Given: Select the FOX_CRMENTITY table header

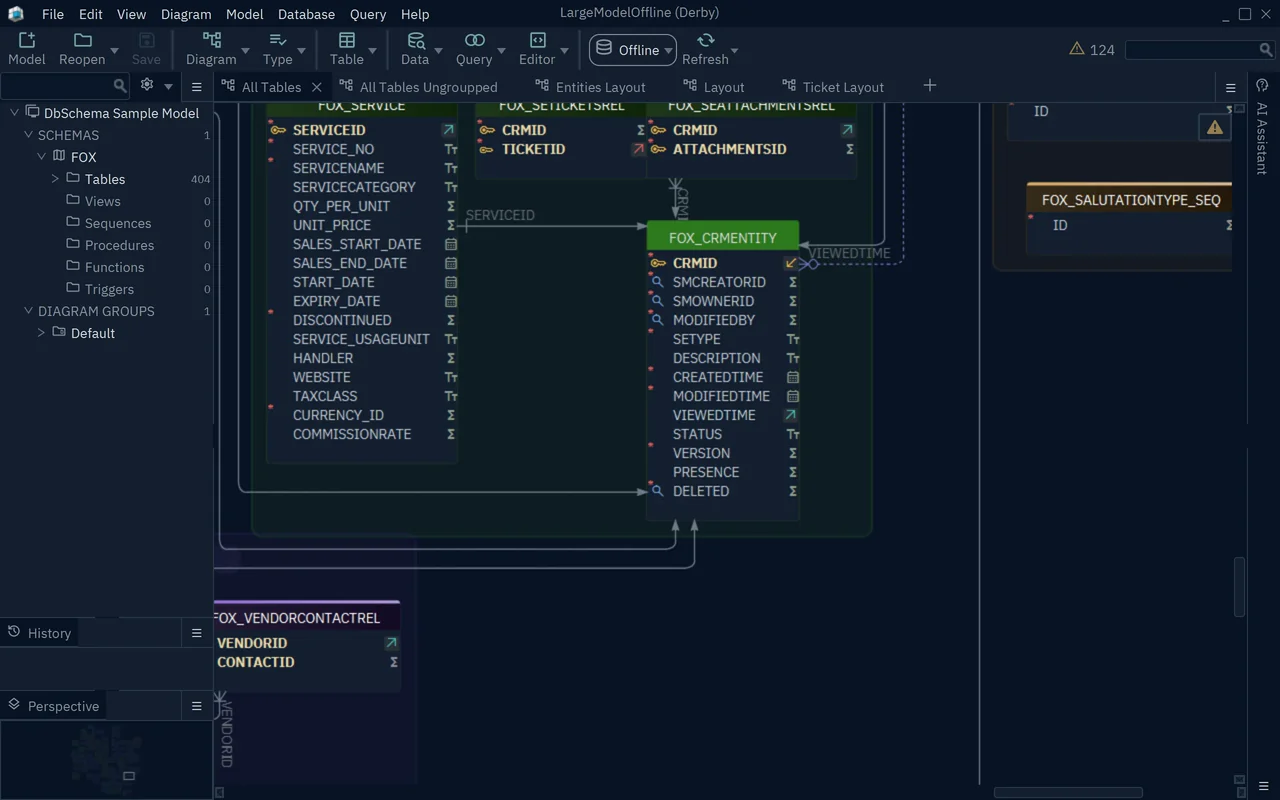Looking at the screenshot, I should (723, 238).
